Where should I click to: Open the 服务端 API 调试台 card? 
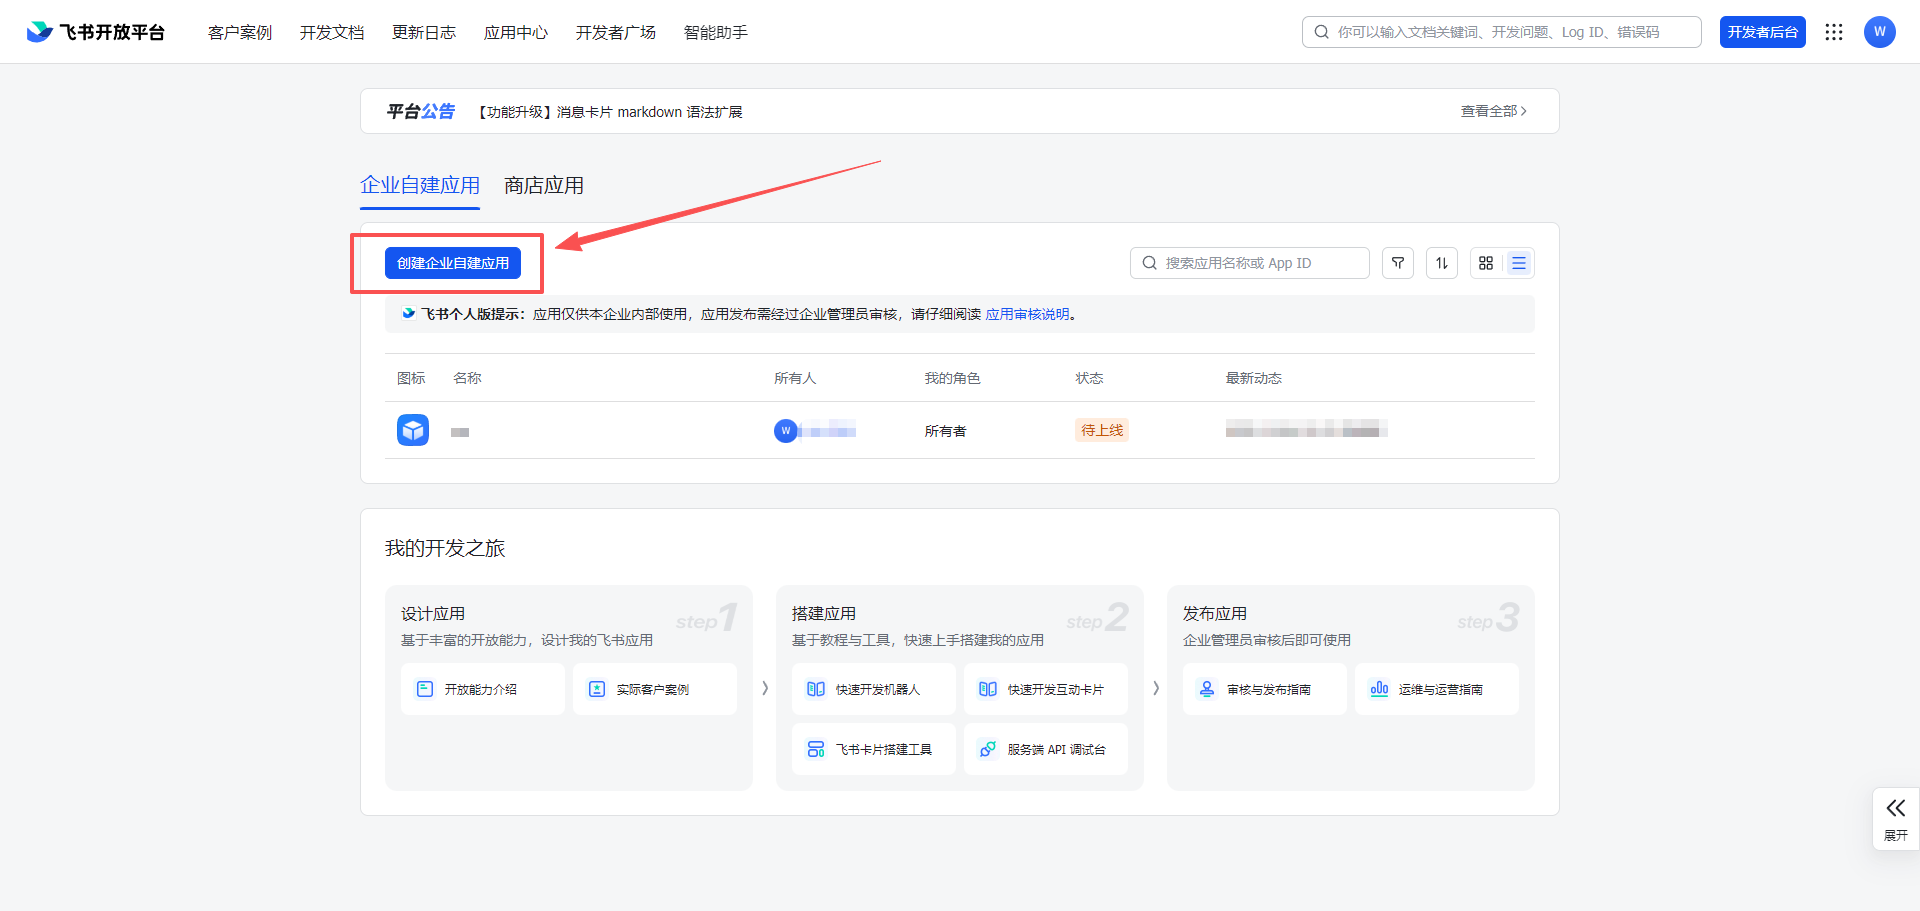[x=1046, y=749]
